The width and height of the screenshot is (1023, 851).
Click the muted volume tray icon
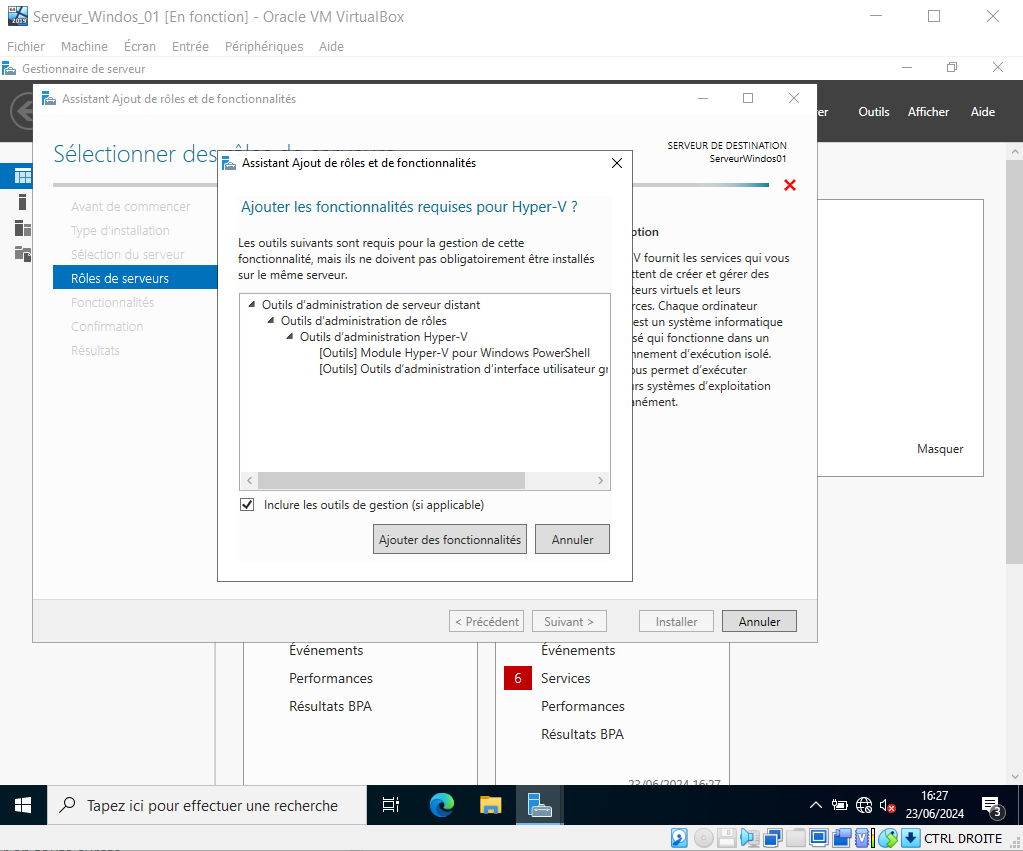coord(888,806)
